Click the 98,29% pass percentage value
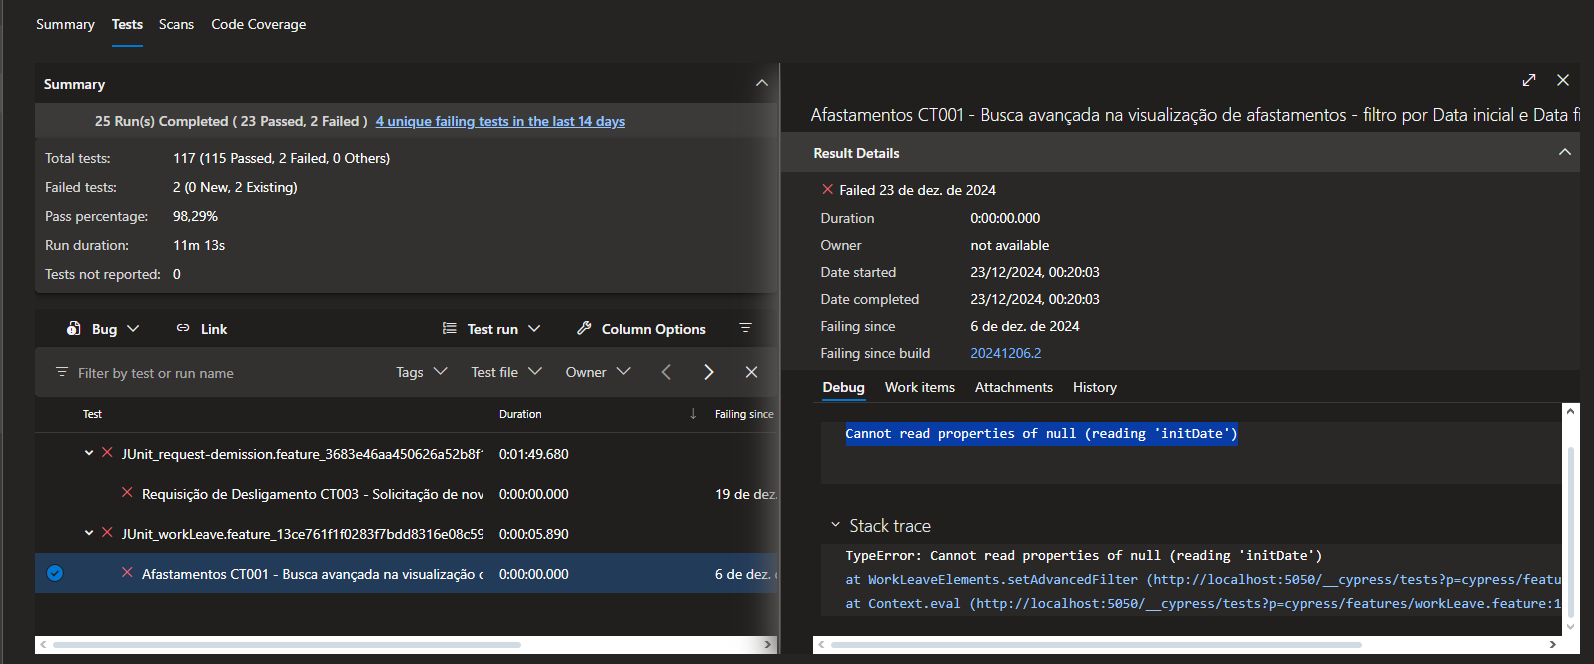 tap(195, 216)
